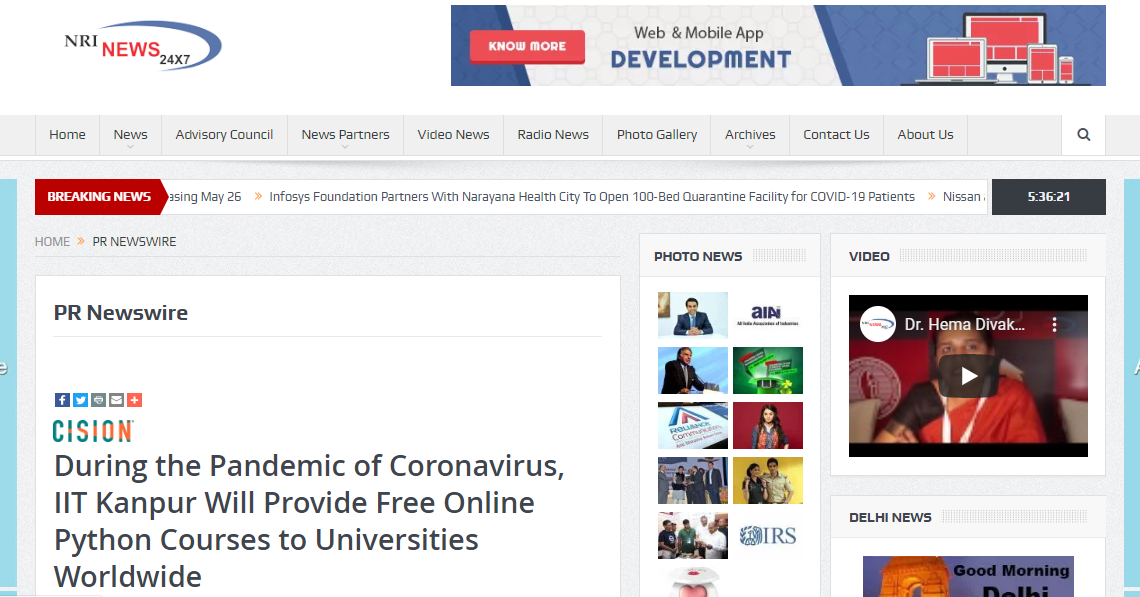Viewport: 1140px width, 597px height.
Task: Open the elderly man at desk thumbnail
Action: 693,370
